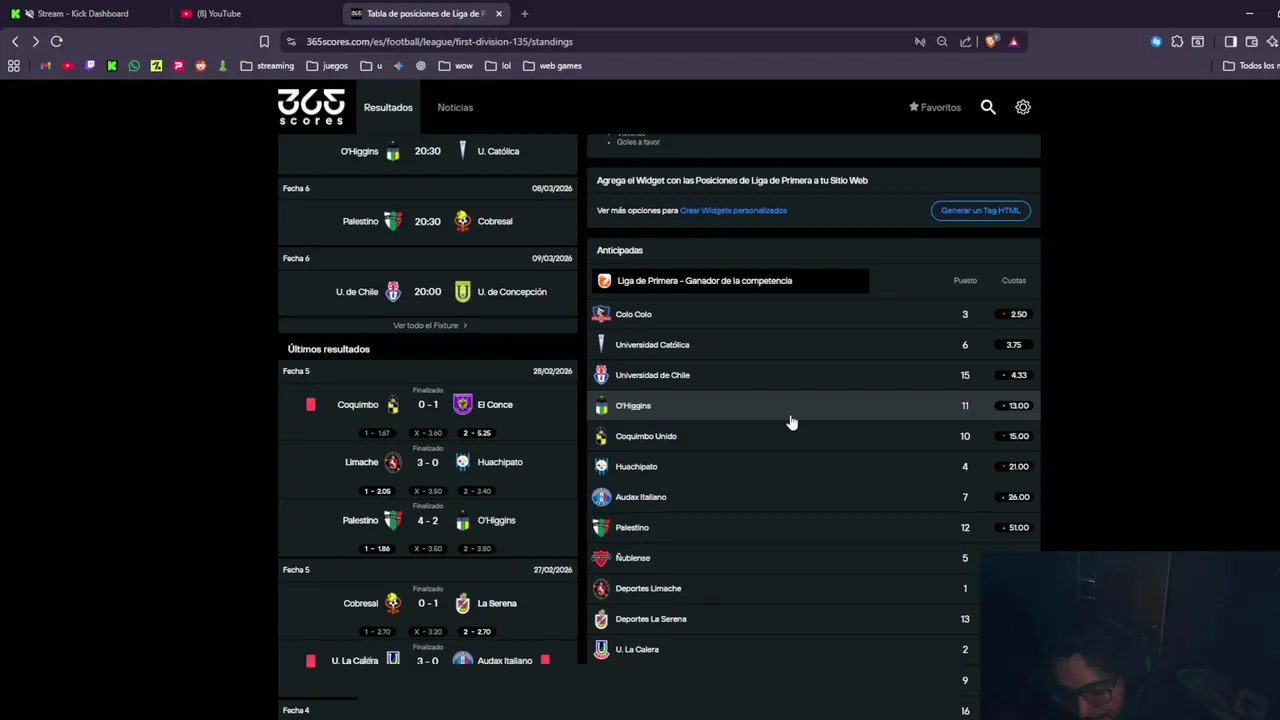This screenshot has height=720, width=1280.
Task: Switch to the (8) YouTube tab
Action: pyautogui.click(x=218, y=14)
